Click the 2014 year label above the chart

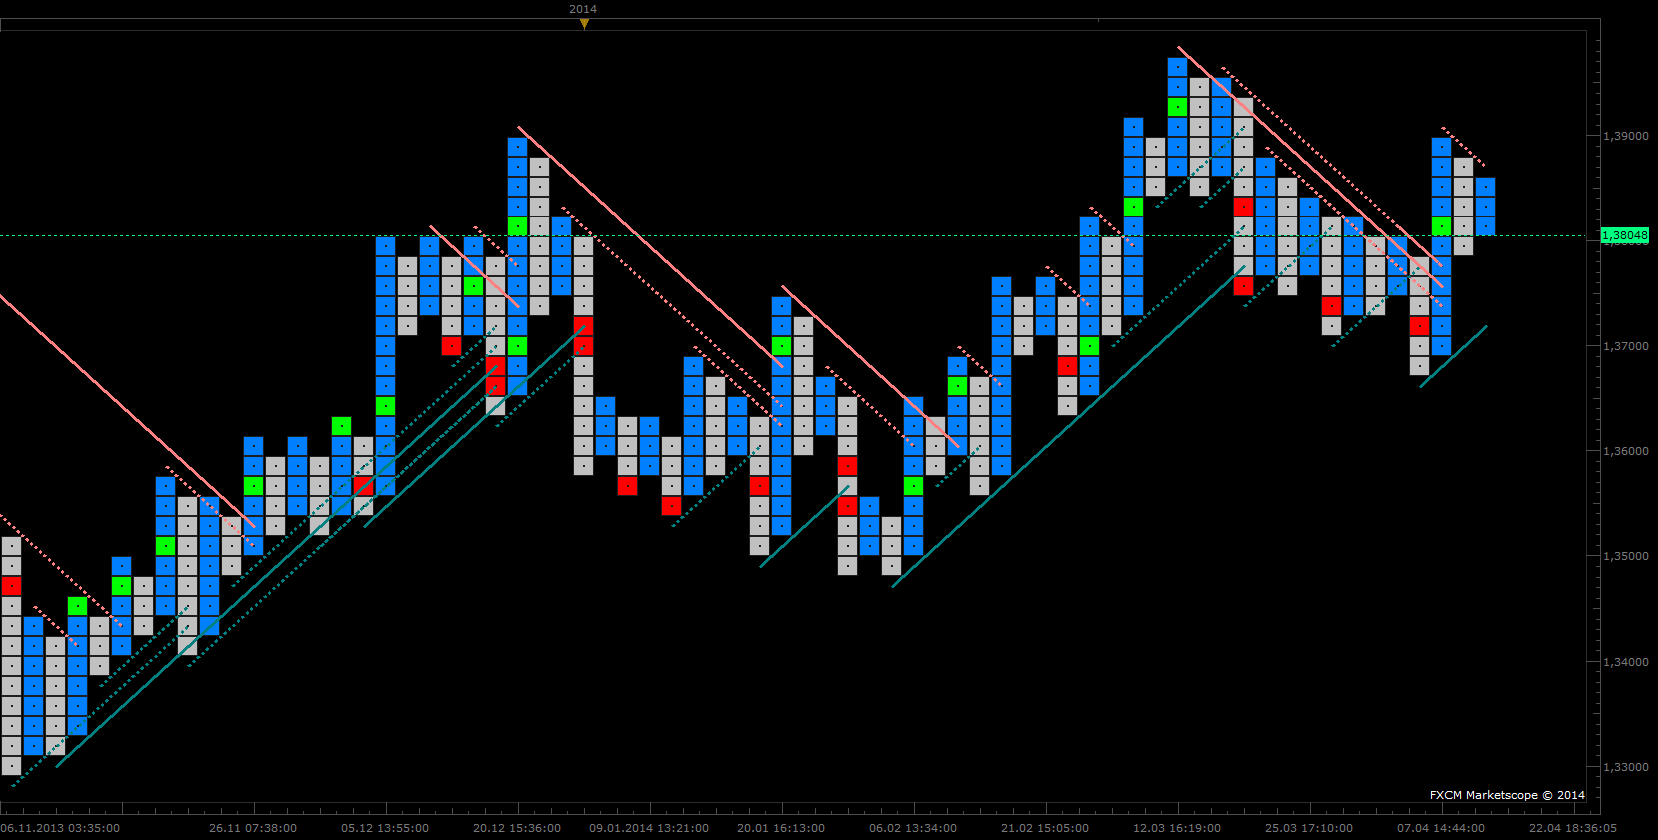click(x=583, y=9)
